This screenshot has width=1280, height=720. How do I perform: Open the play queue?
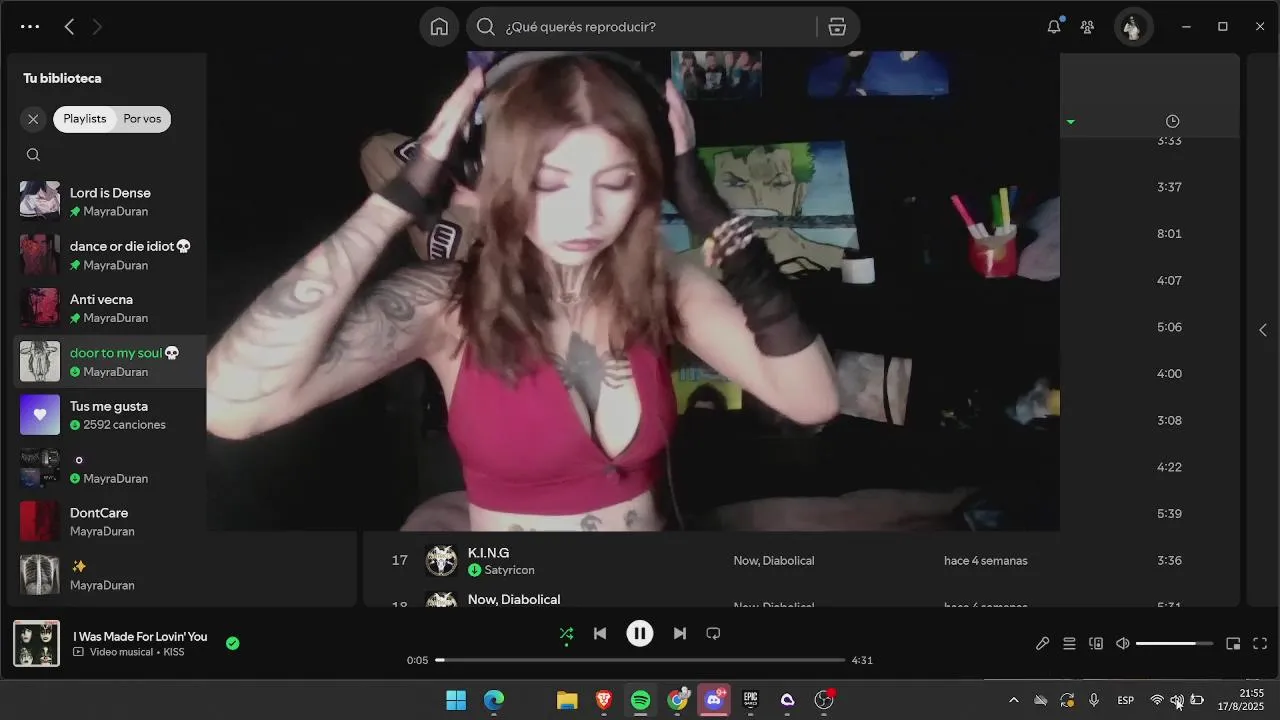click(1069, 644)
